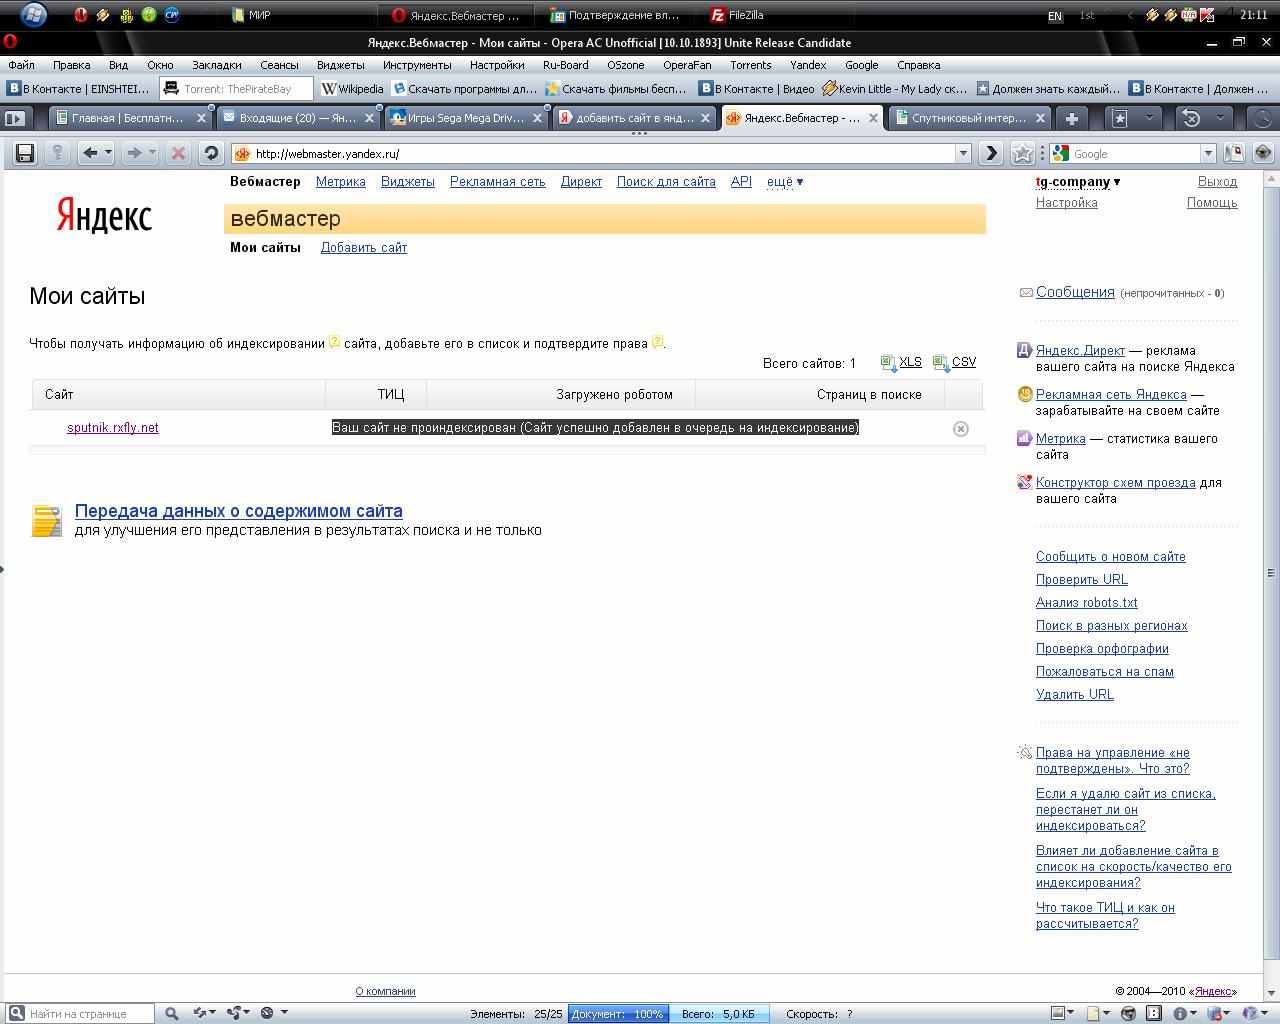Expand the 'ещё' services dropdown
The width and height of the screenshot is (1280, 1024).
point(785,182)
